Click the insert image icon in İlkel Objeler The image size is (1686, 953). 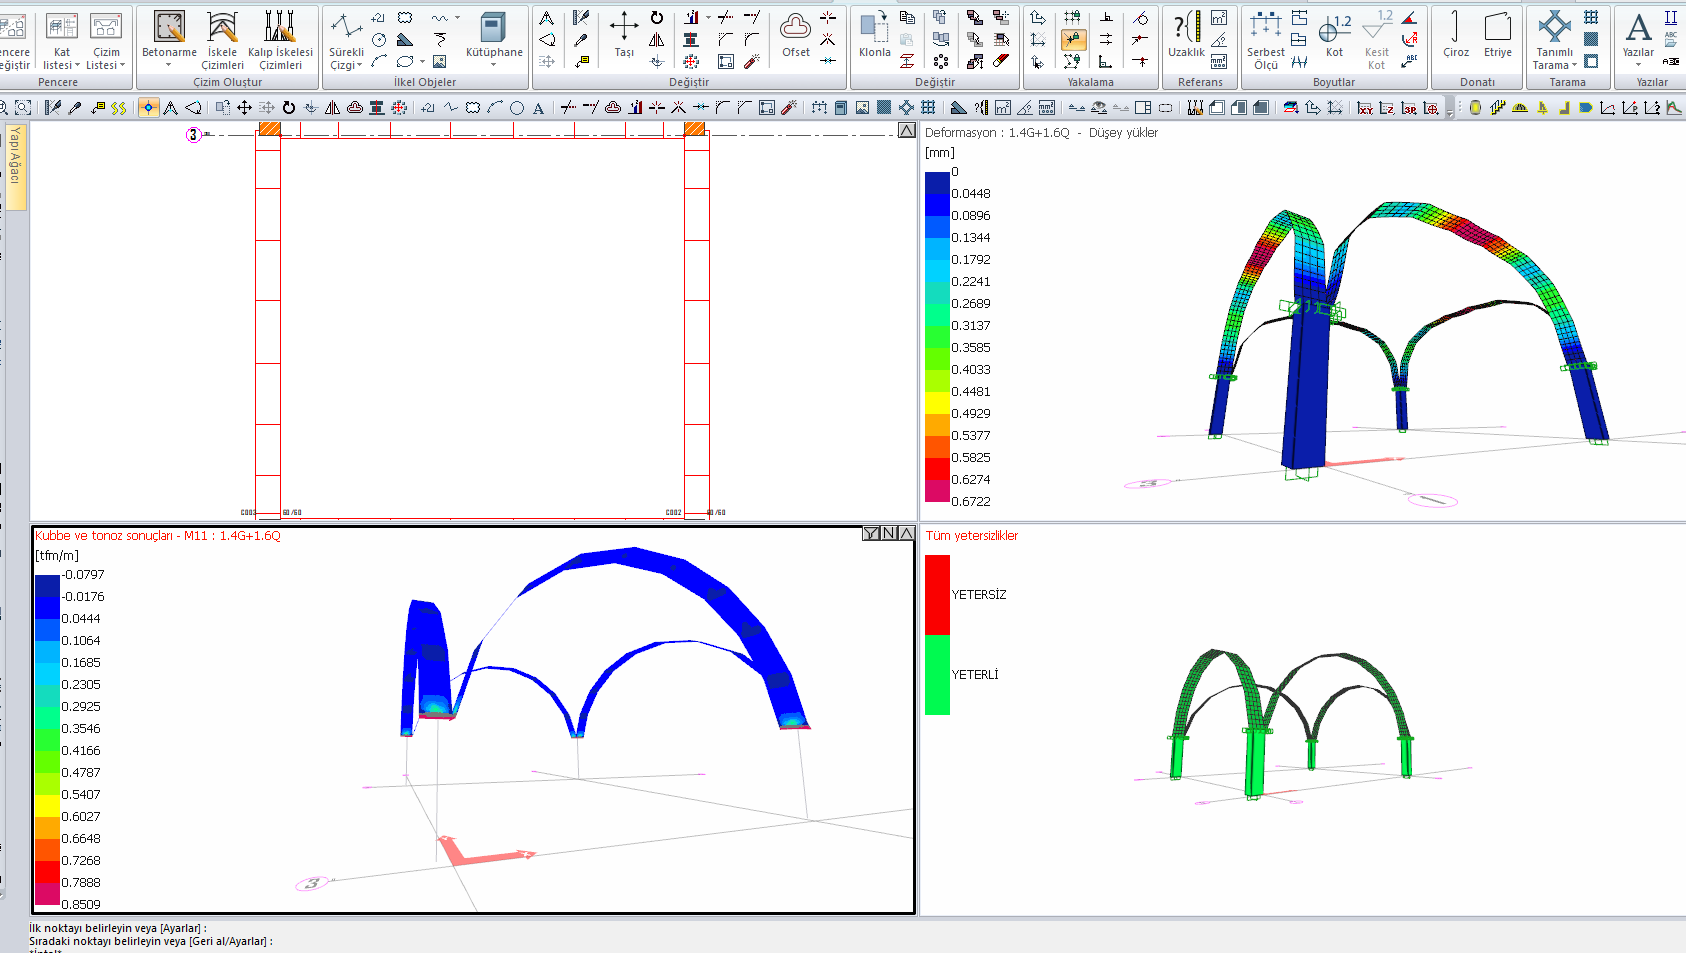point(440,61)
